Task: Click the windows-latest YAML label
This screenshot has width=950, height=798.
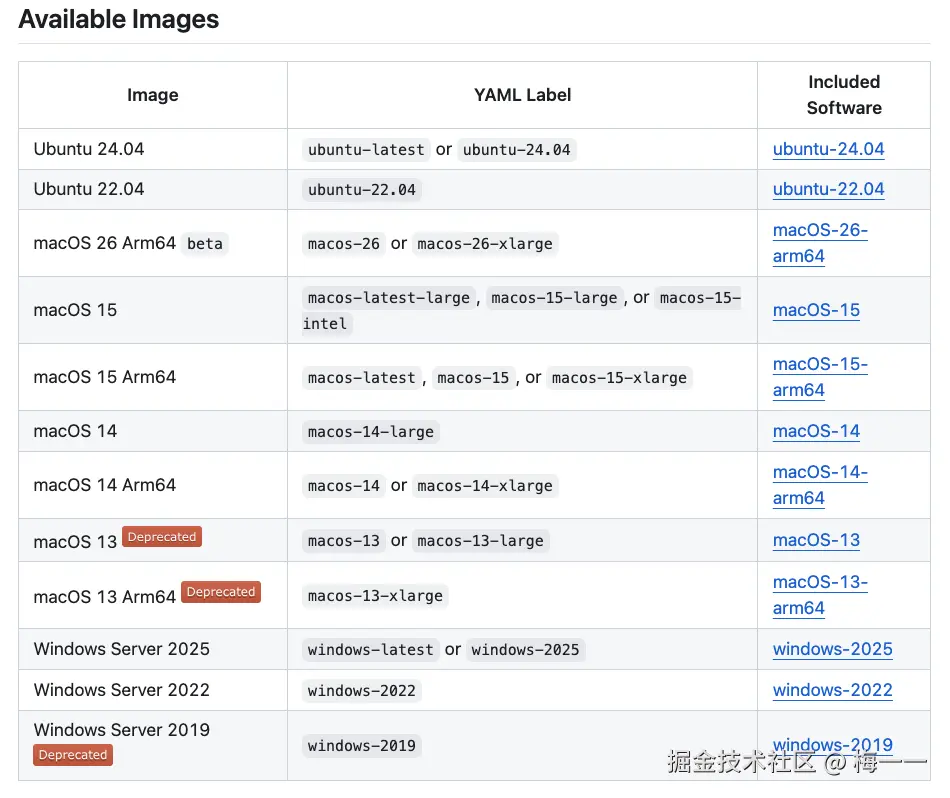Action: 371,650
